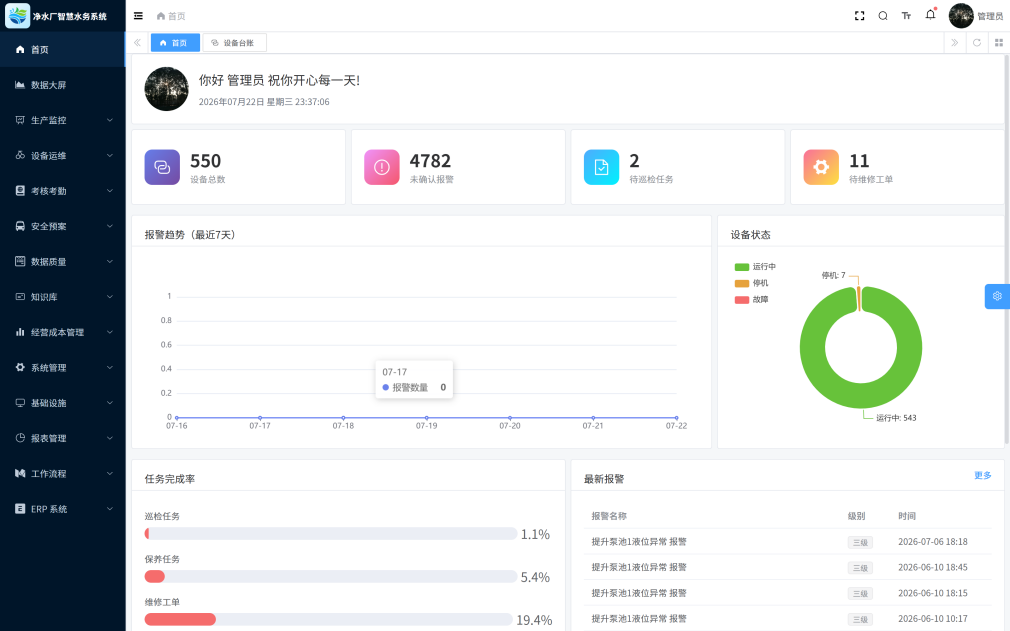Expand the ERP 系统 menu

tap(62, 509)
